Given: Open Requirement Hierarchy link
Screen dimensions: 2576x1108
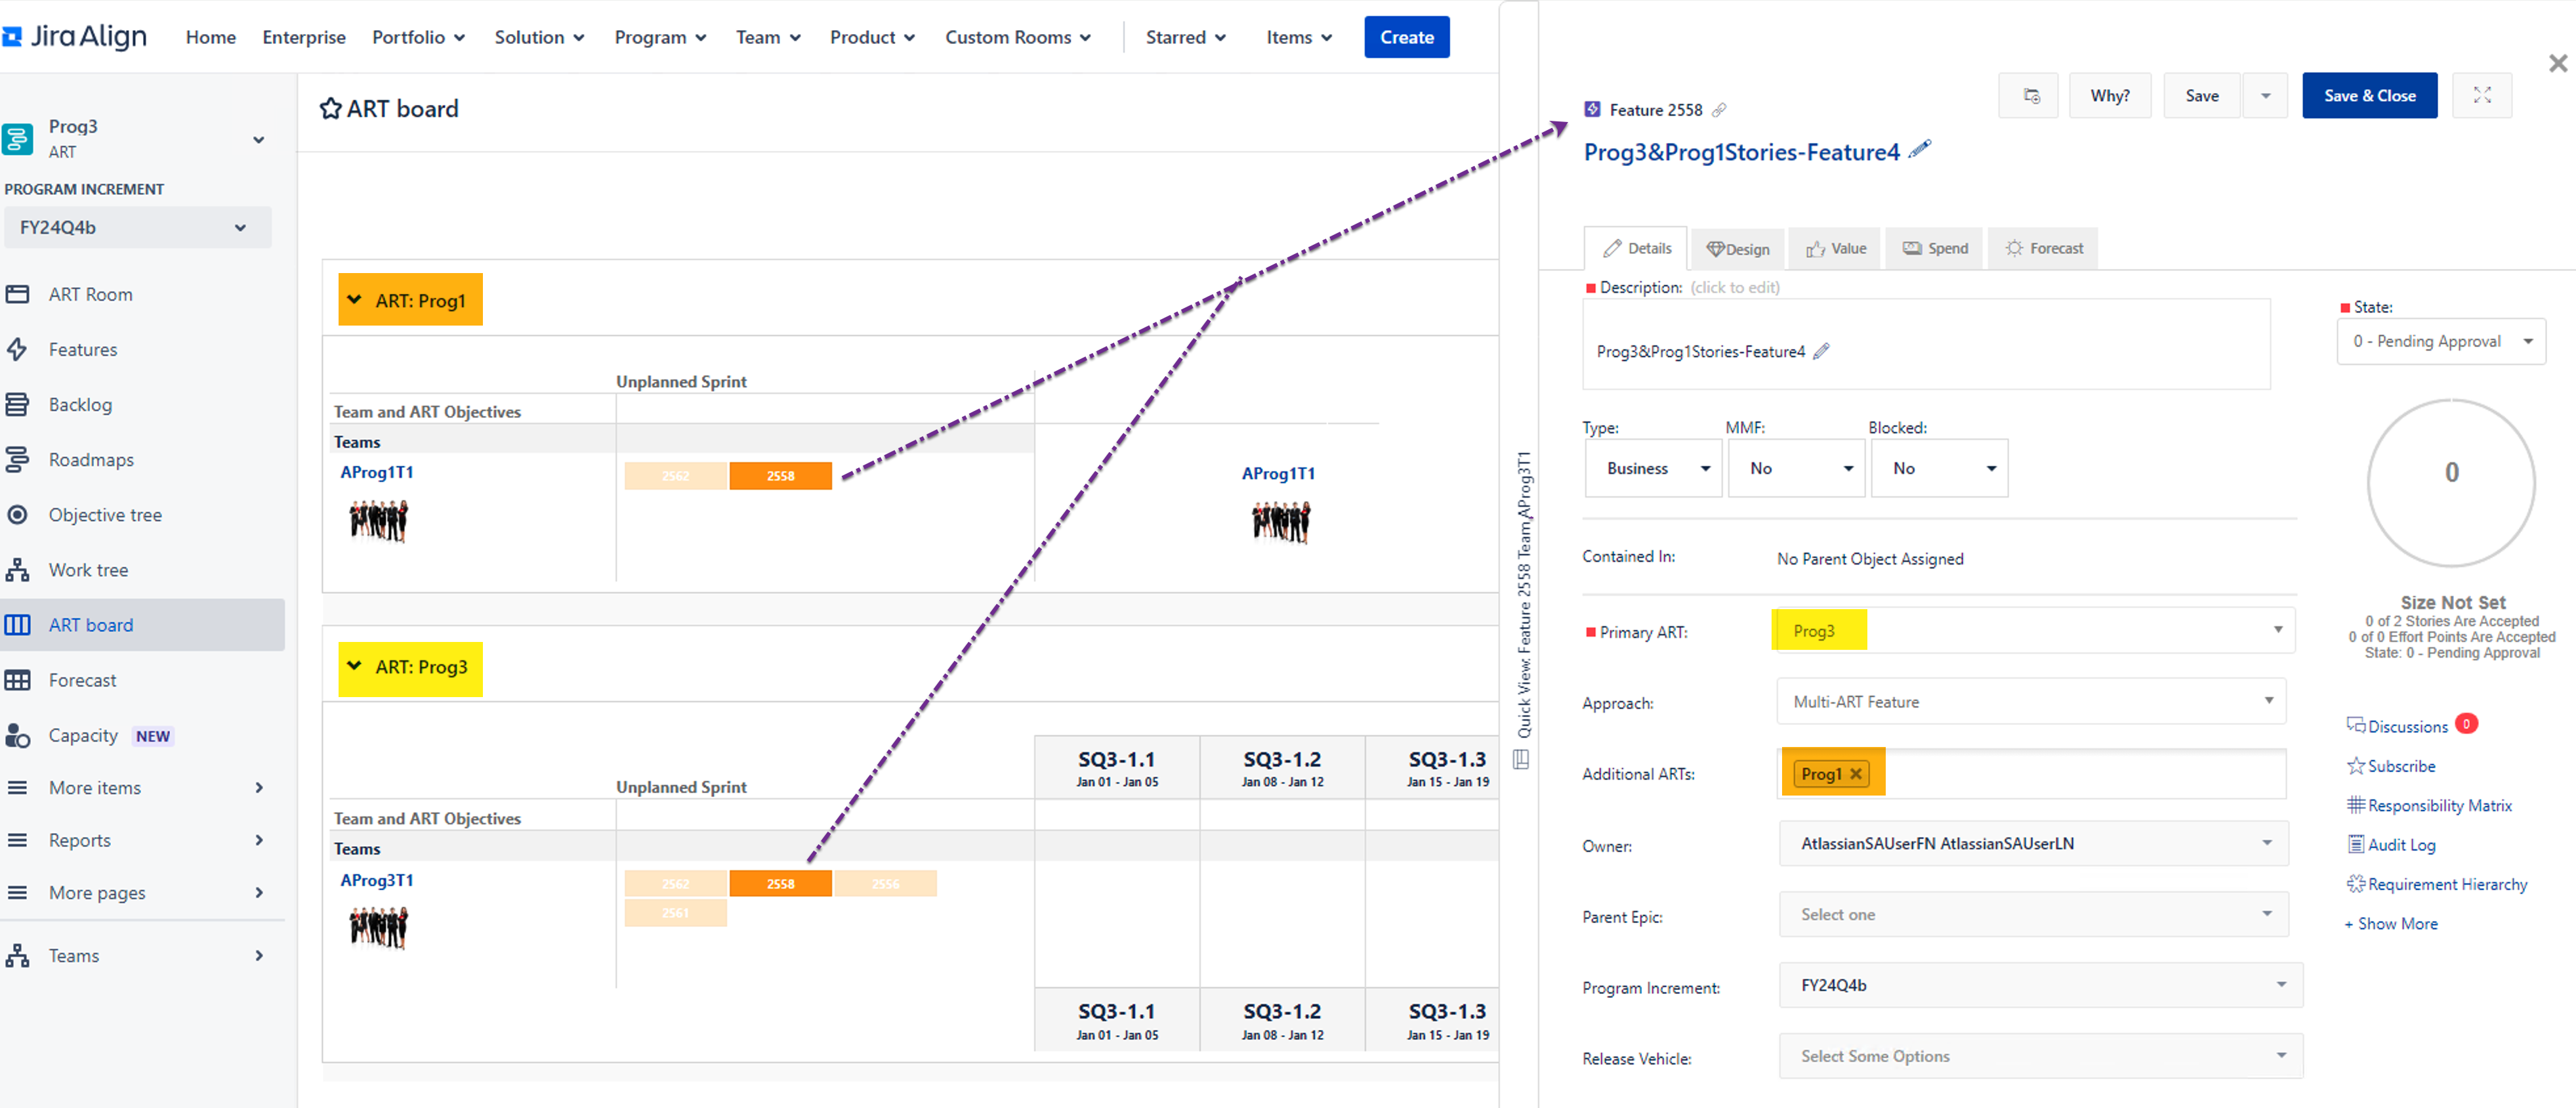Looking at the screenshot, I should (x=2446, y=884).
